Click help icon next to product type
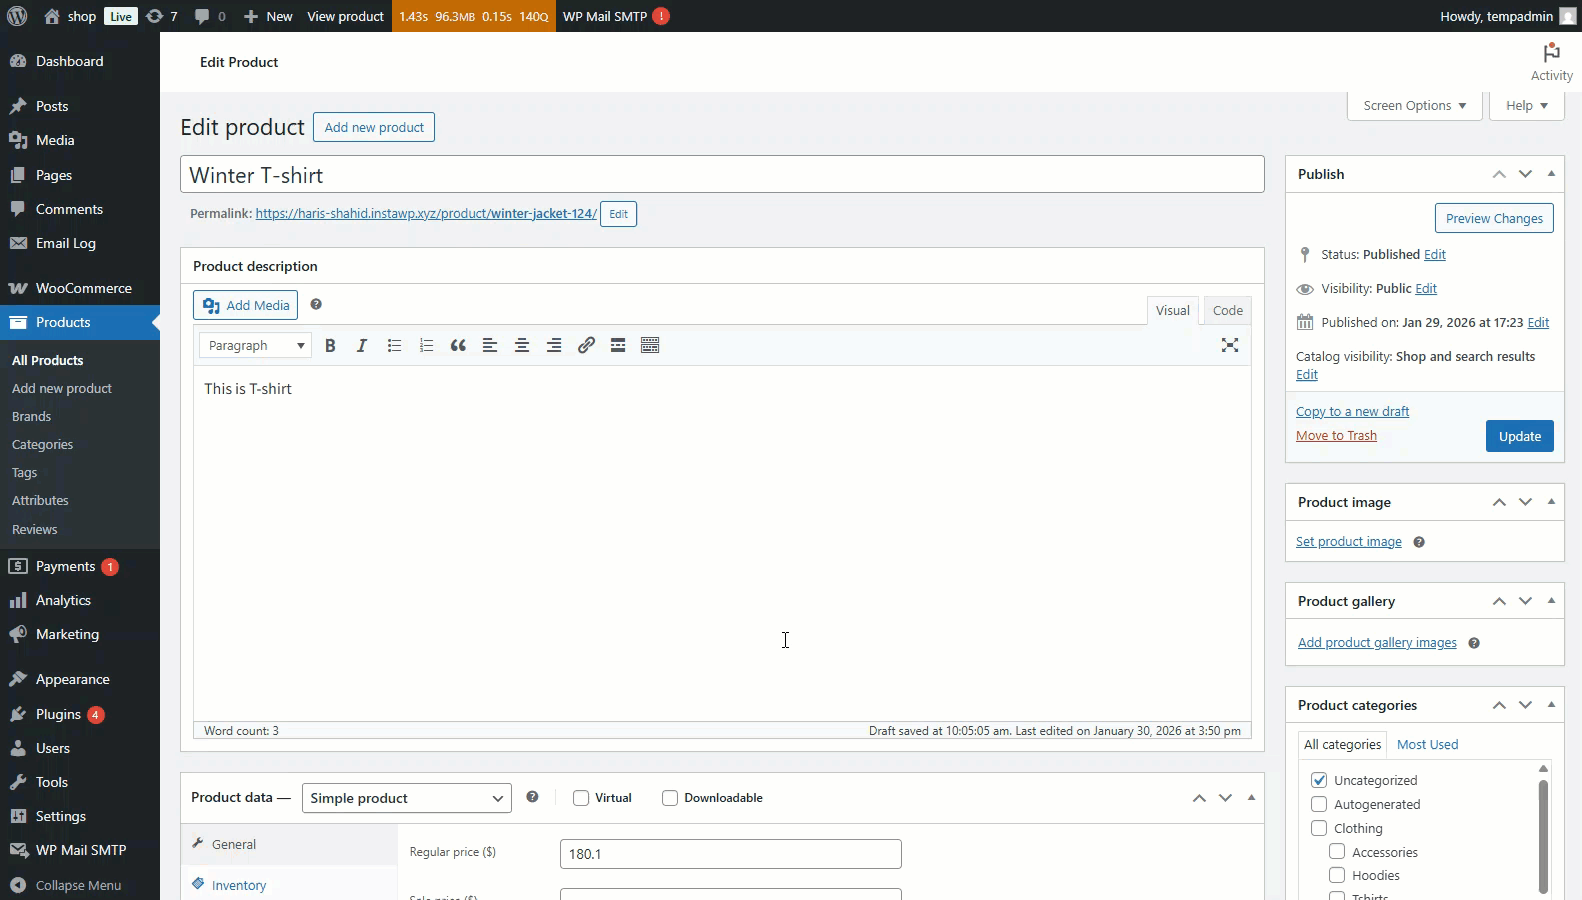Viewport: 1582px width, 900px height. pyautogui.click(x=532, y=797)
